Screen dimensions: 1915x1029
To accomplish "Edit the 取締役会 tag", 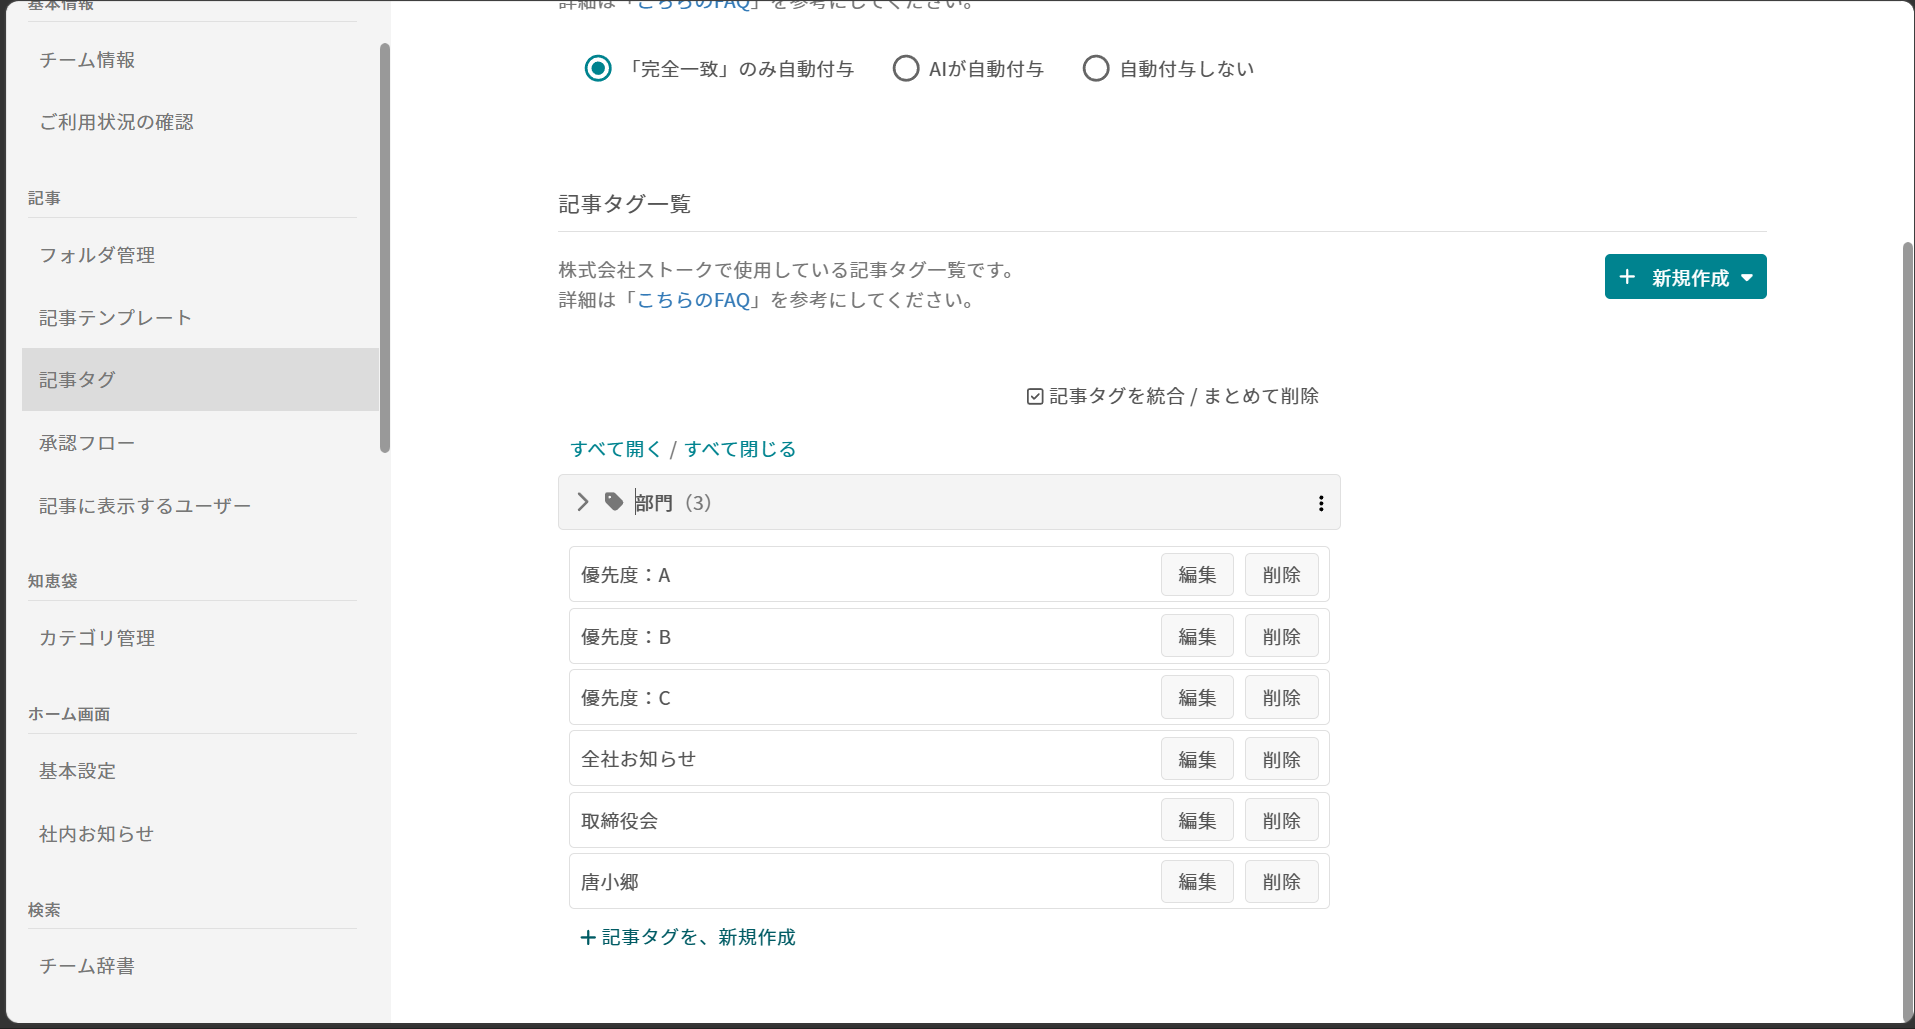I will (x=1197, y=821).
